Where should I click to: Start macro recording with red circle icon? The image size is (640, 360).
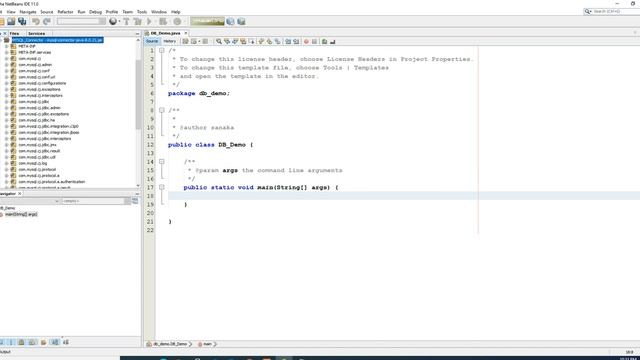pyautogui.click(x=306, y=41)
